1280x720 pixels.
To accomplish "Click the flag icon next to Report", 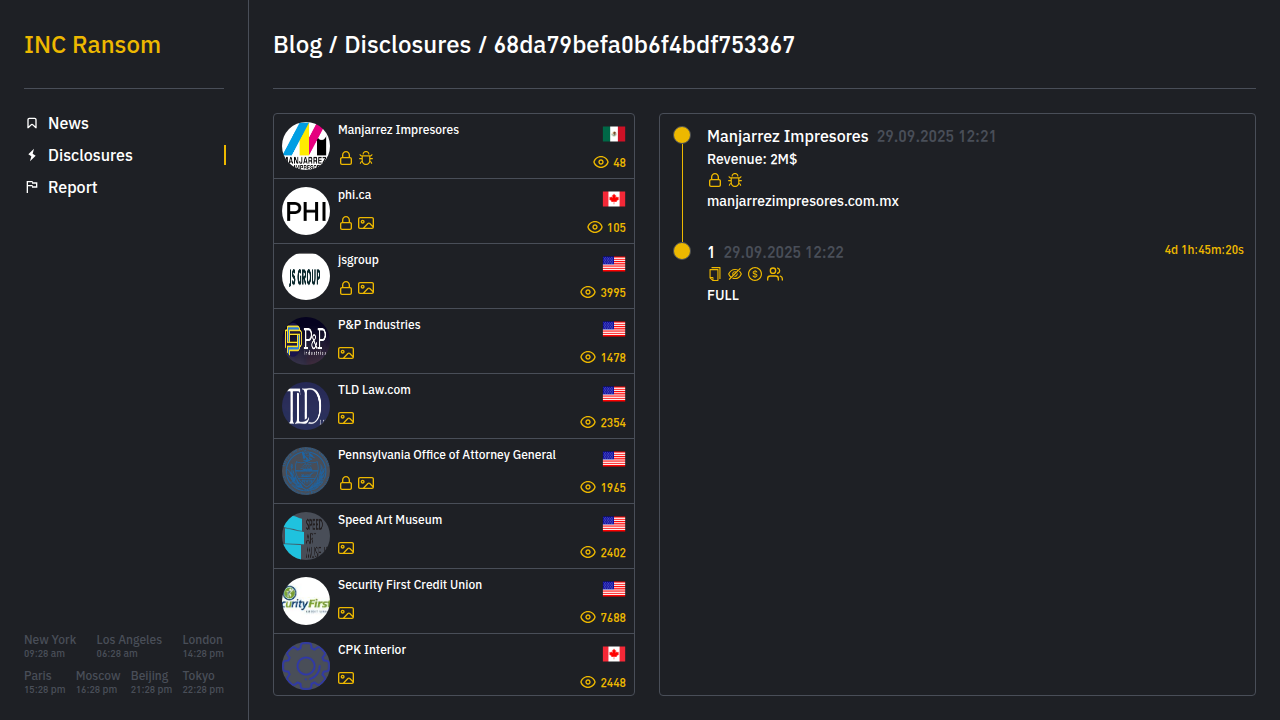I will pyautogui.click(x=32, y=187).
